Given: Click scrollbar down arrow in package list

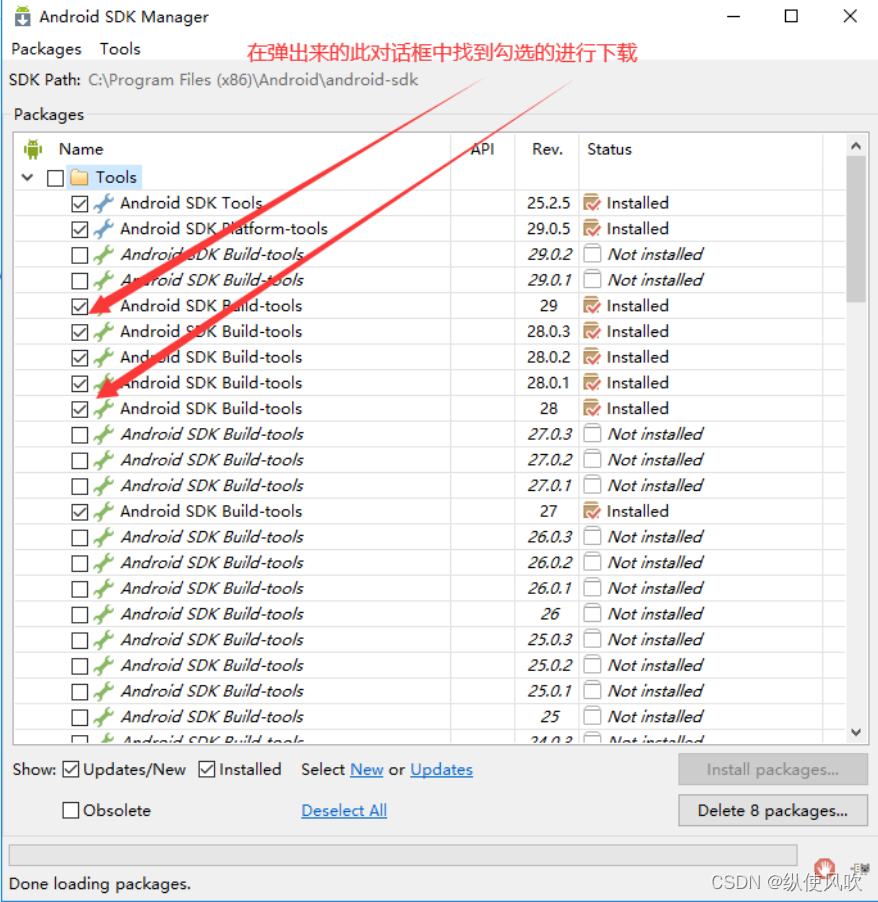Looking at the screenshot, I should [856, 732].
